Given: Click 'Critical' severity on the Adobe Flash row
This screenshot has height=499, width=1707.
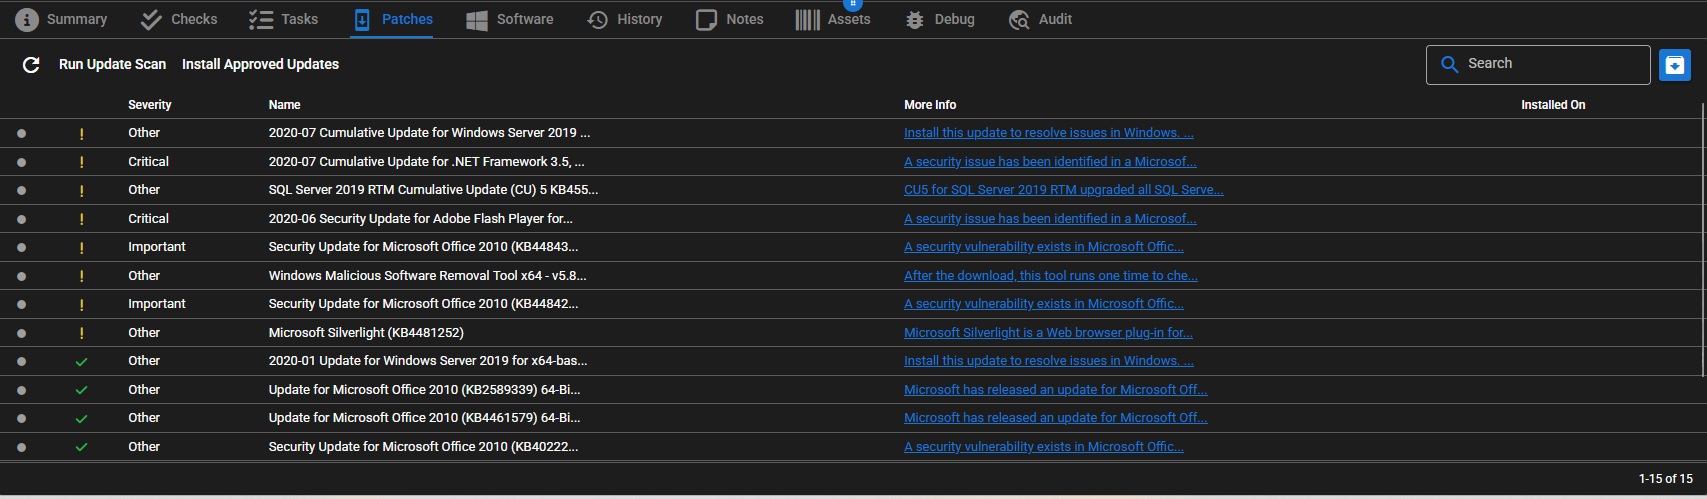Looking at the screenshot, I should [x=148, y=219].
